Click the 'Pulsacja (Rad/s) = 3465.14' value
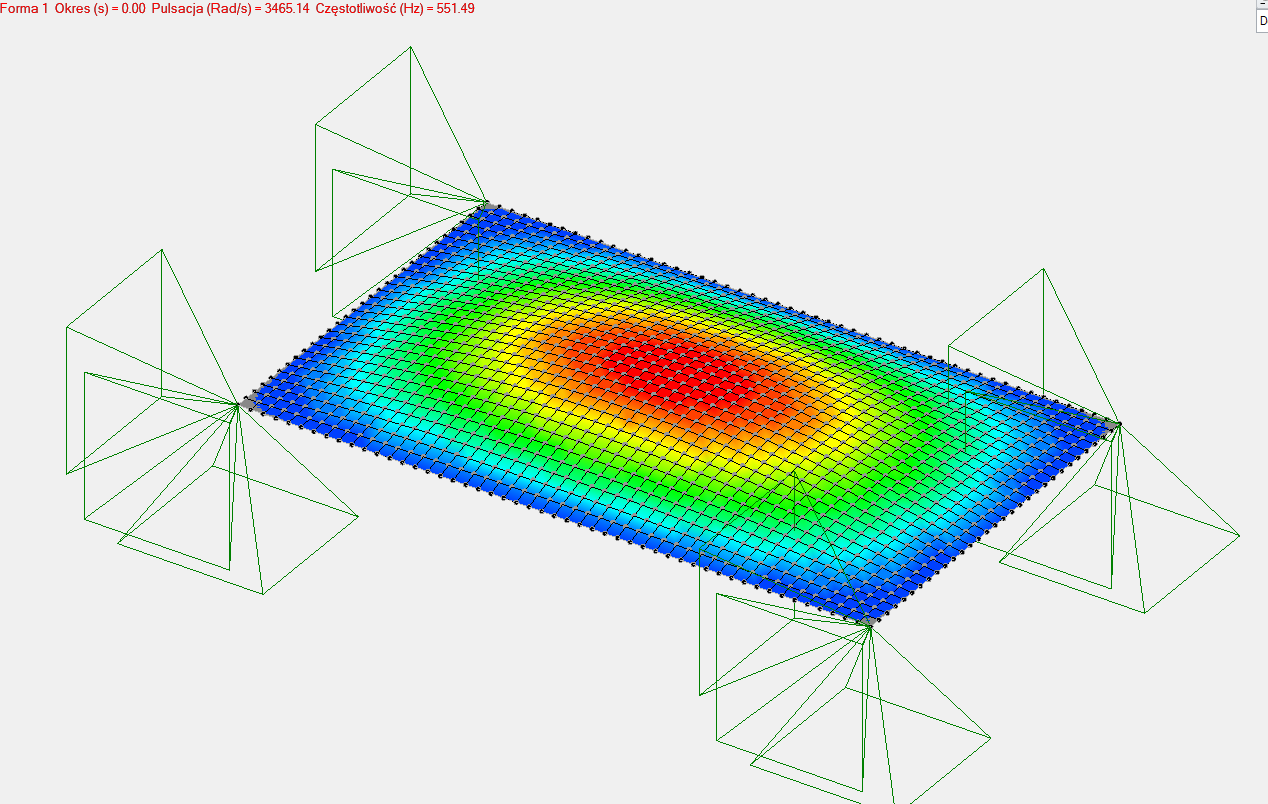1268x804 pixels. [x=230, y=8]
